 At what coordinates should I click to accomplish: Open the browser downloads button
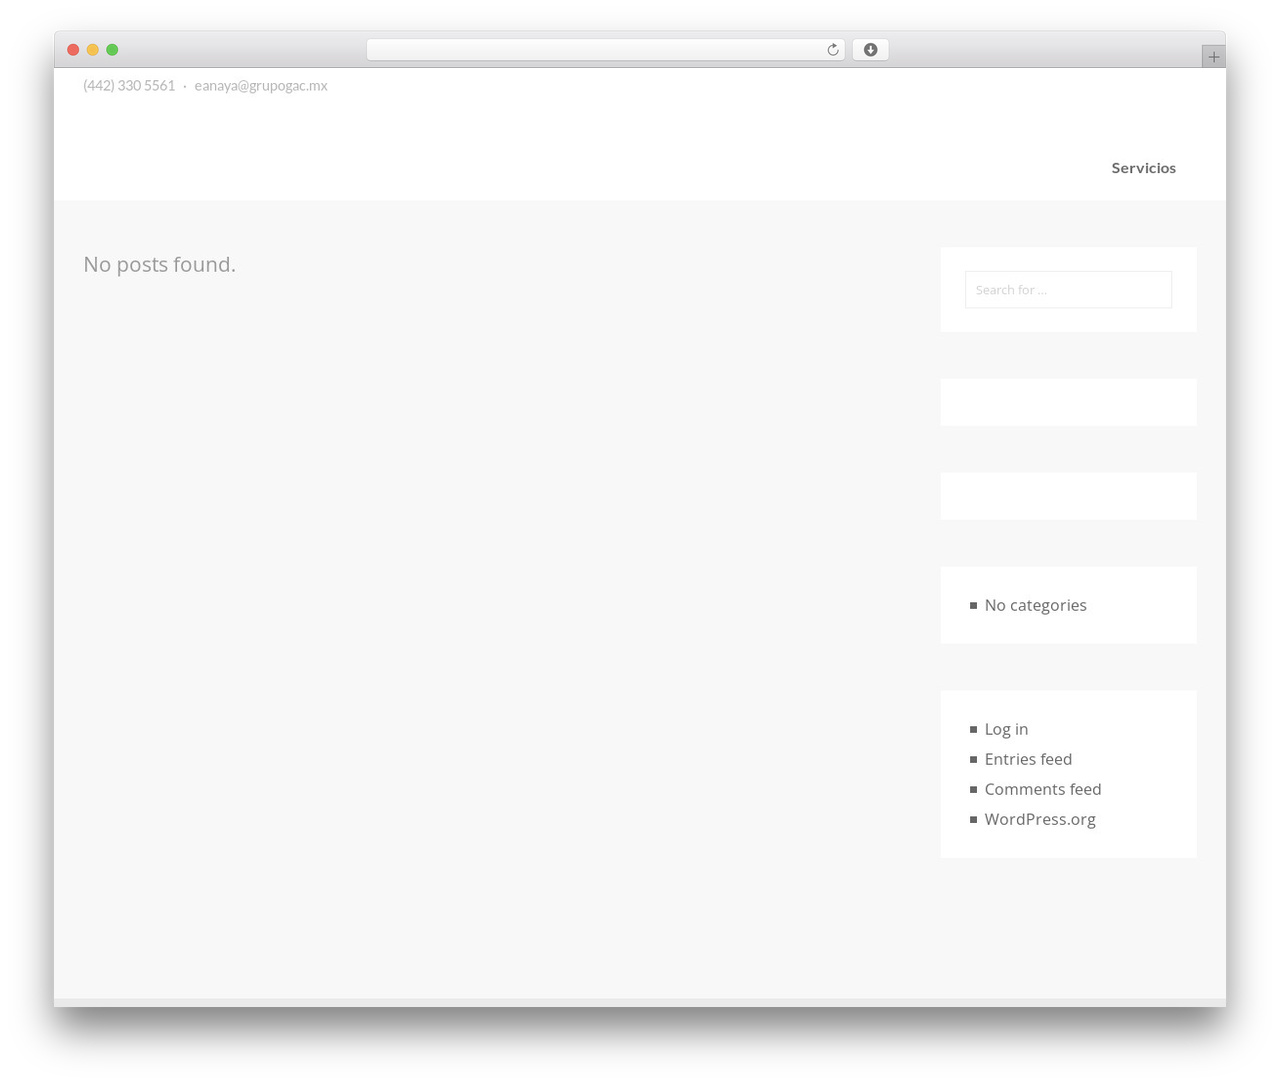click(870, 50)
